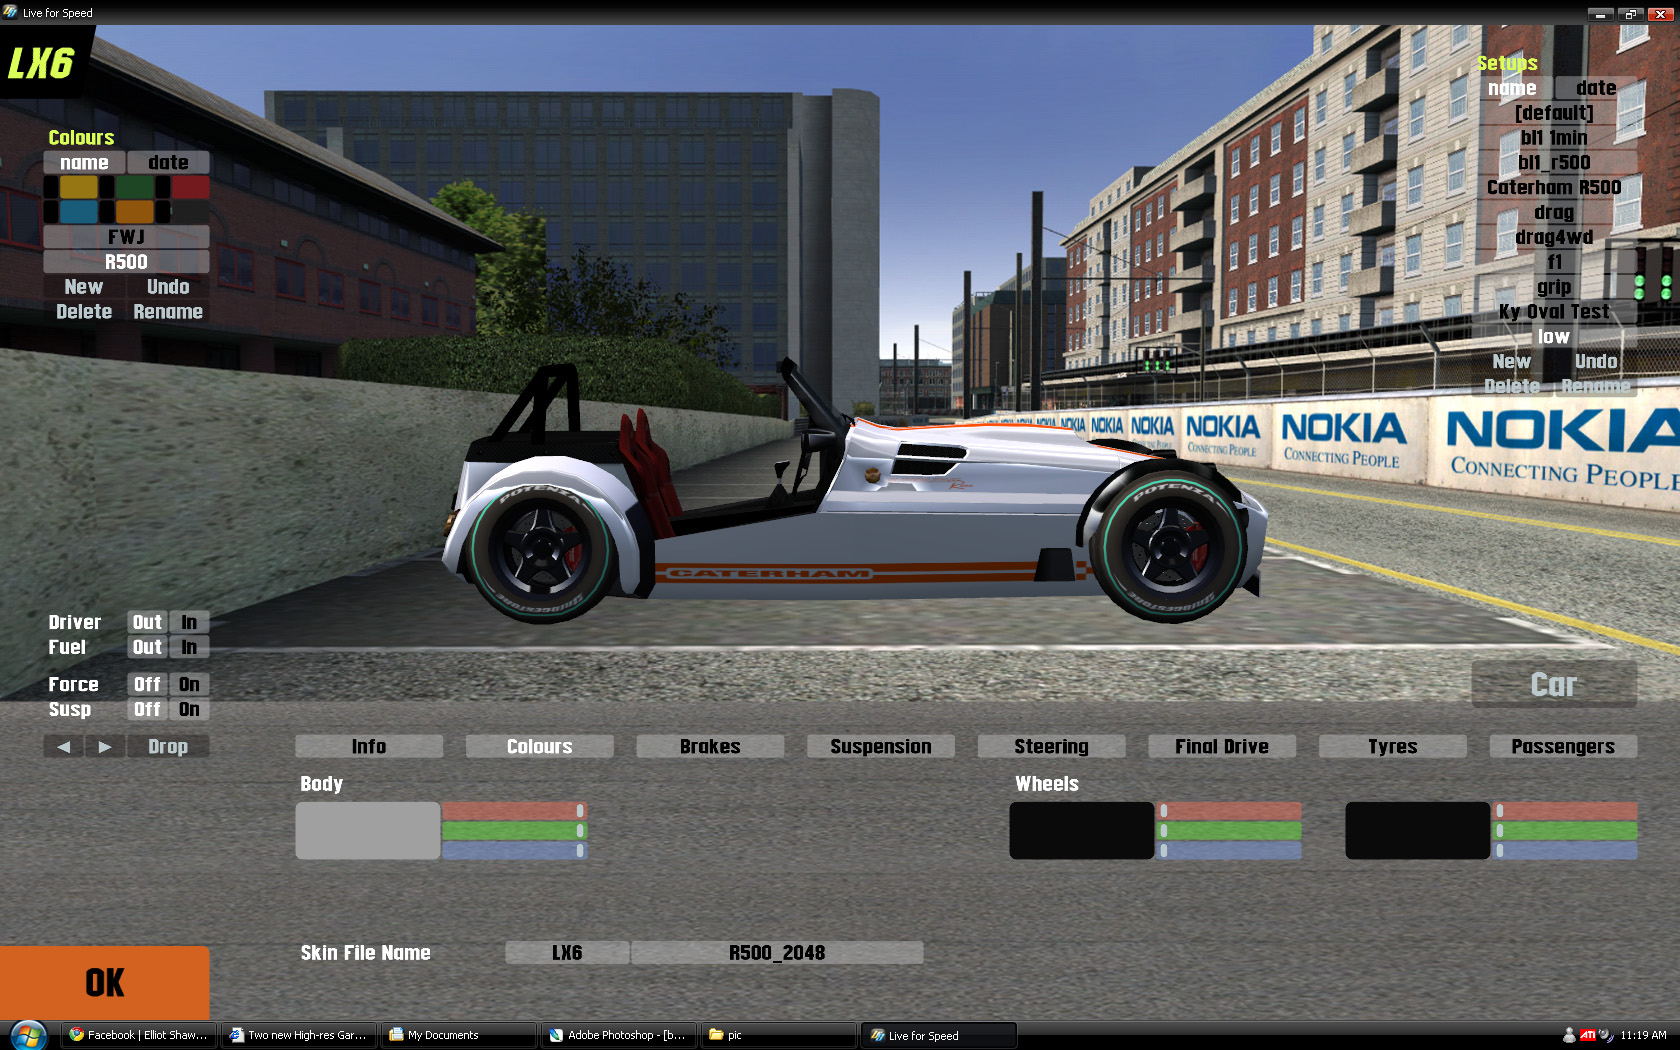Turn Susp On
Viewport: 1680px width, 1050px height.
(189, 709)
